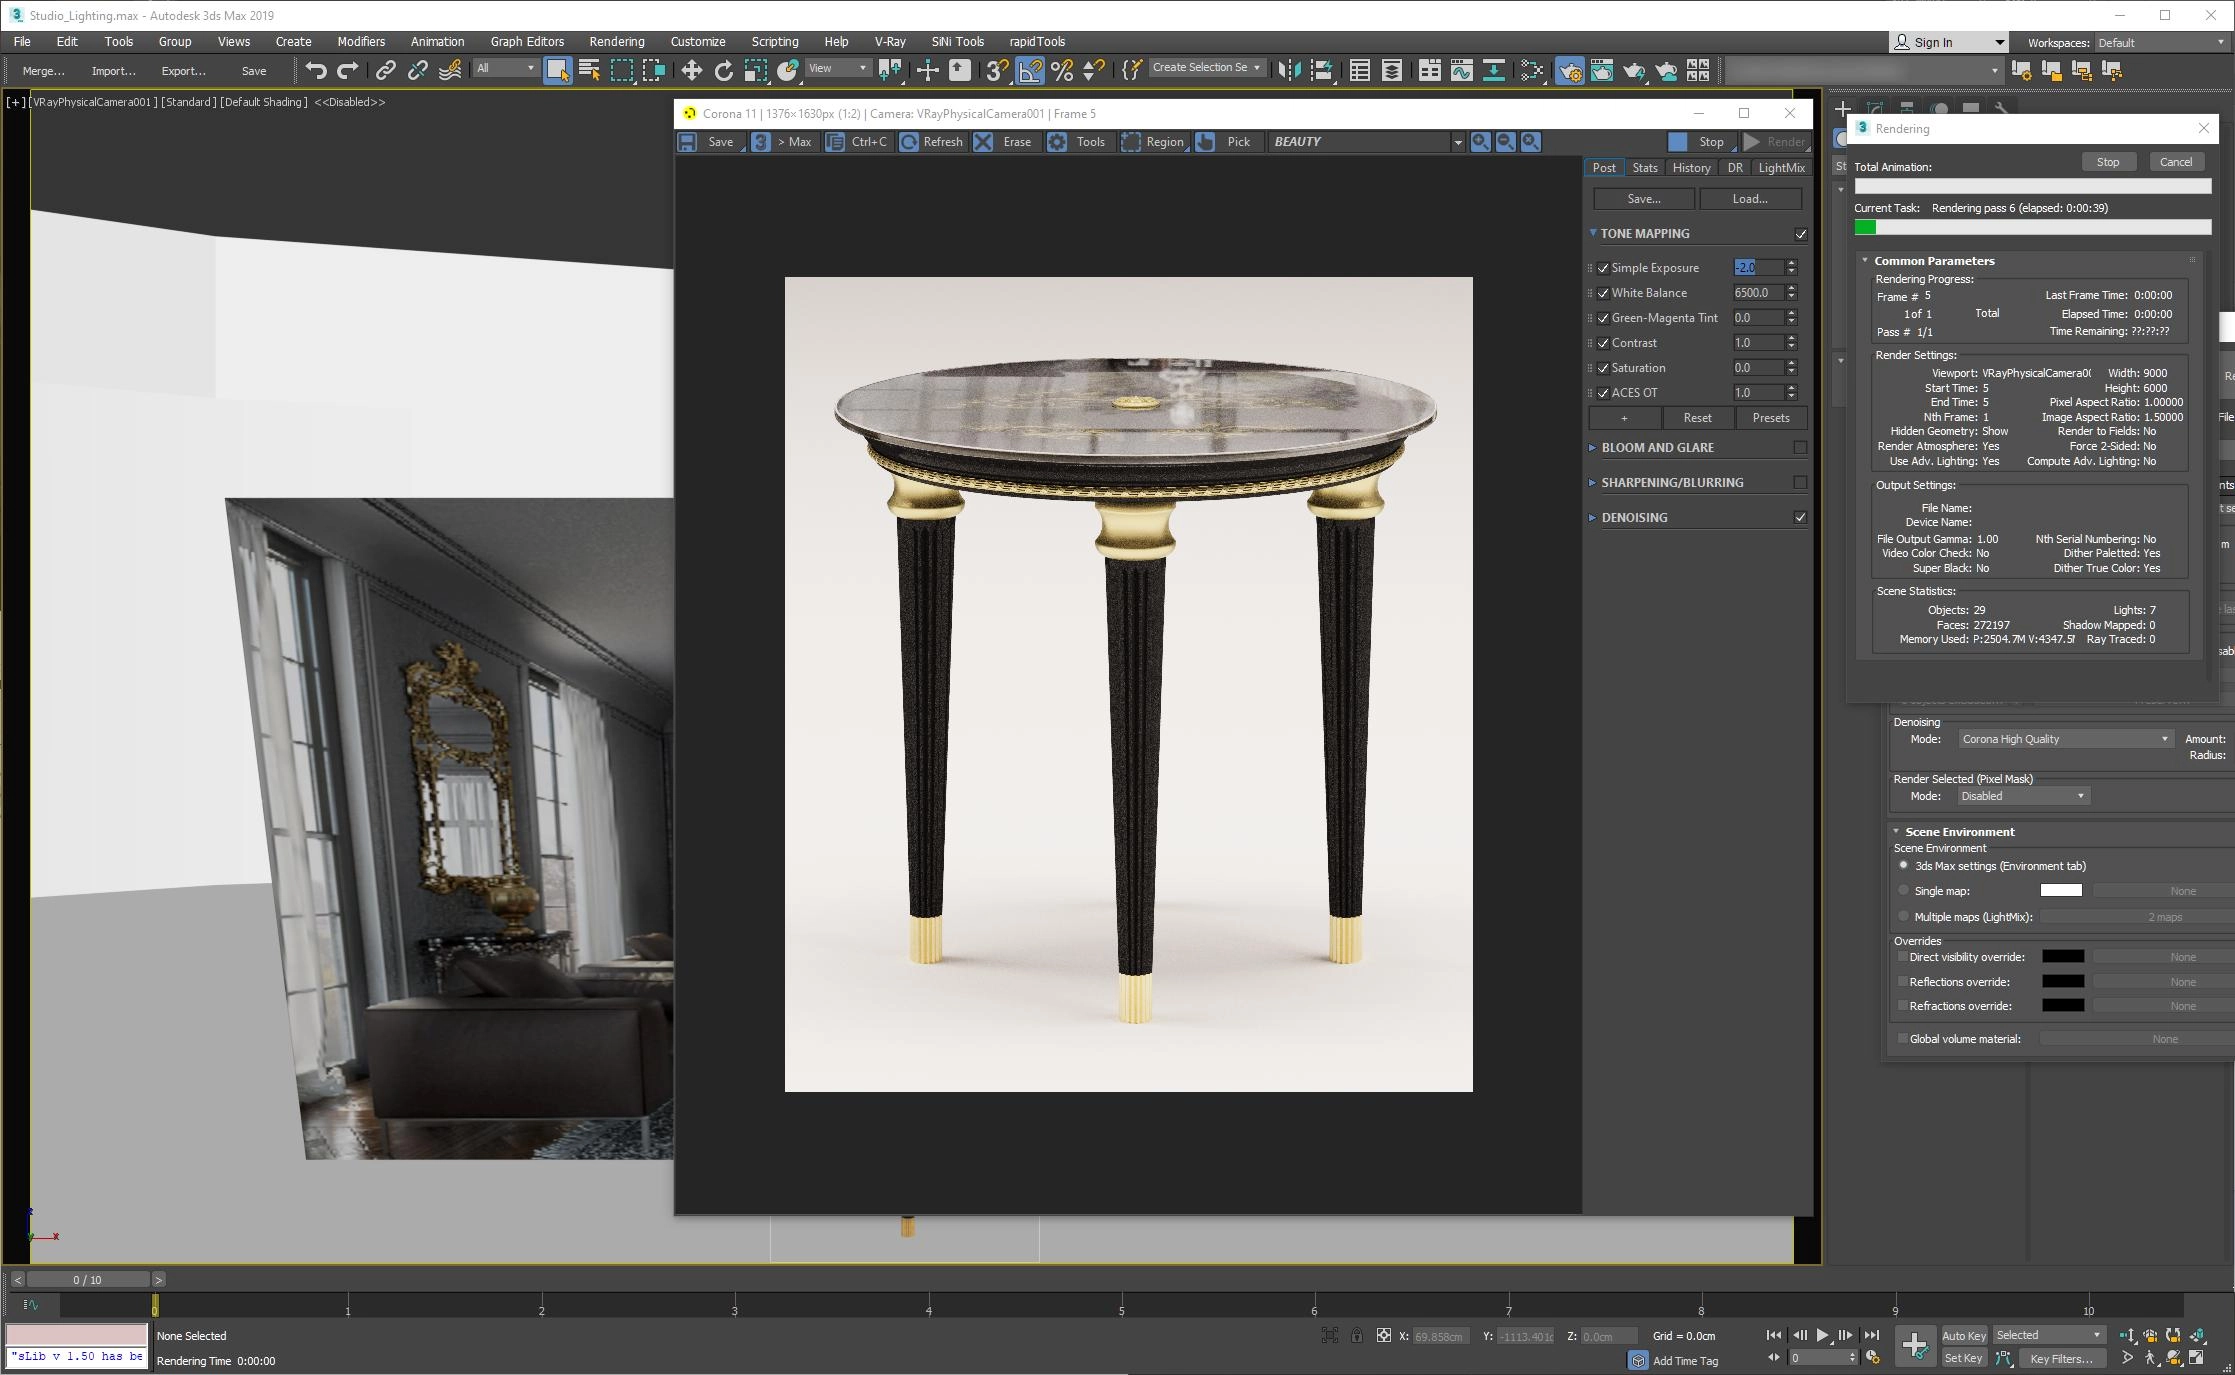Disable the Denoising checkbox

[1801, 517]
